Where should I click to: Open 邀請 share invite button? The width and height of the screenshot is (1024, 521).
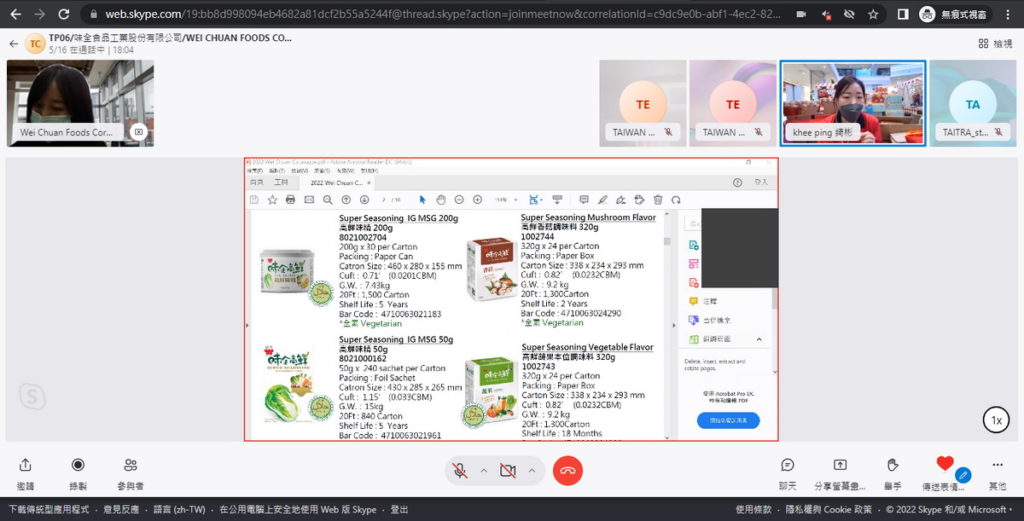coord(25,473)
